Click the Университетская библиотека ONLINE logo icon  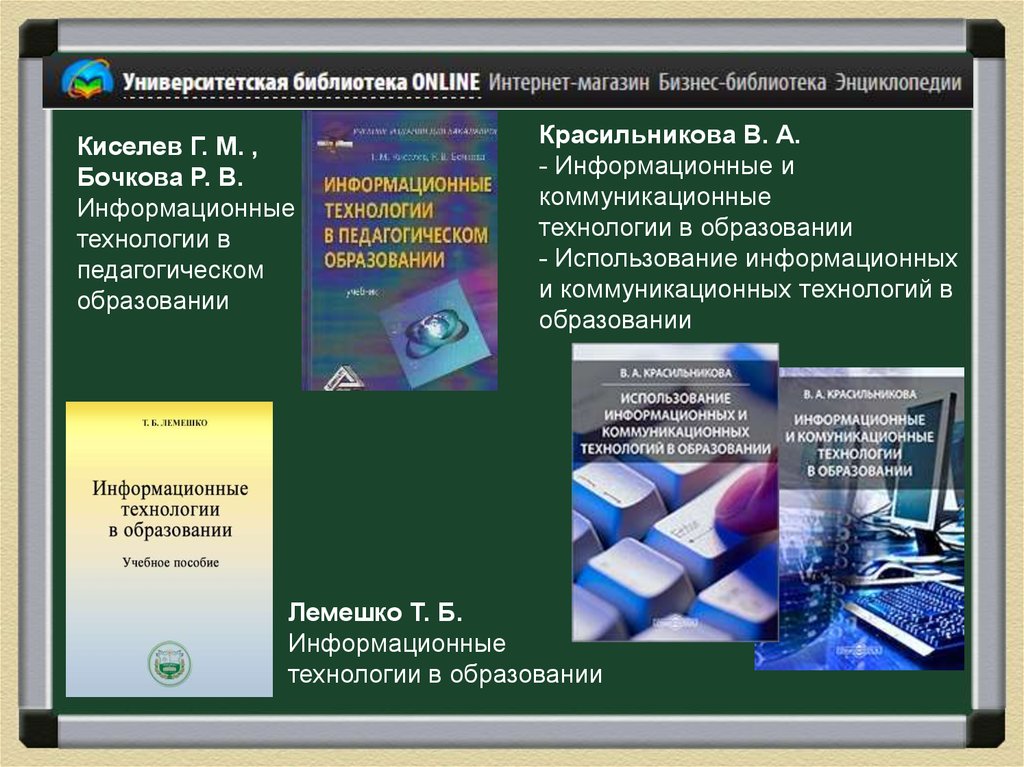[87, 79]
